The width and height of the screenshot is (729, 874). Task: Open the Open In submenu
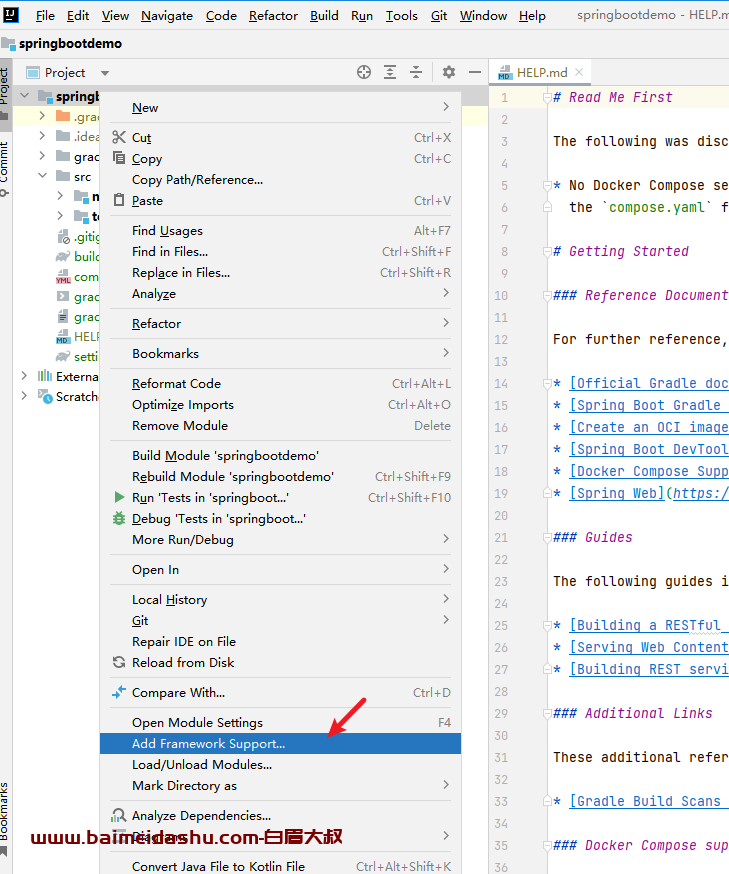click(280, 570)
